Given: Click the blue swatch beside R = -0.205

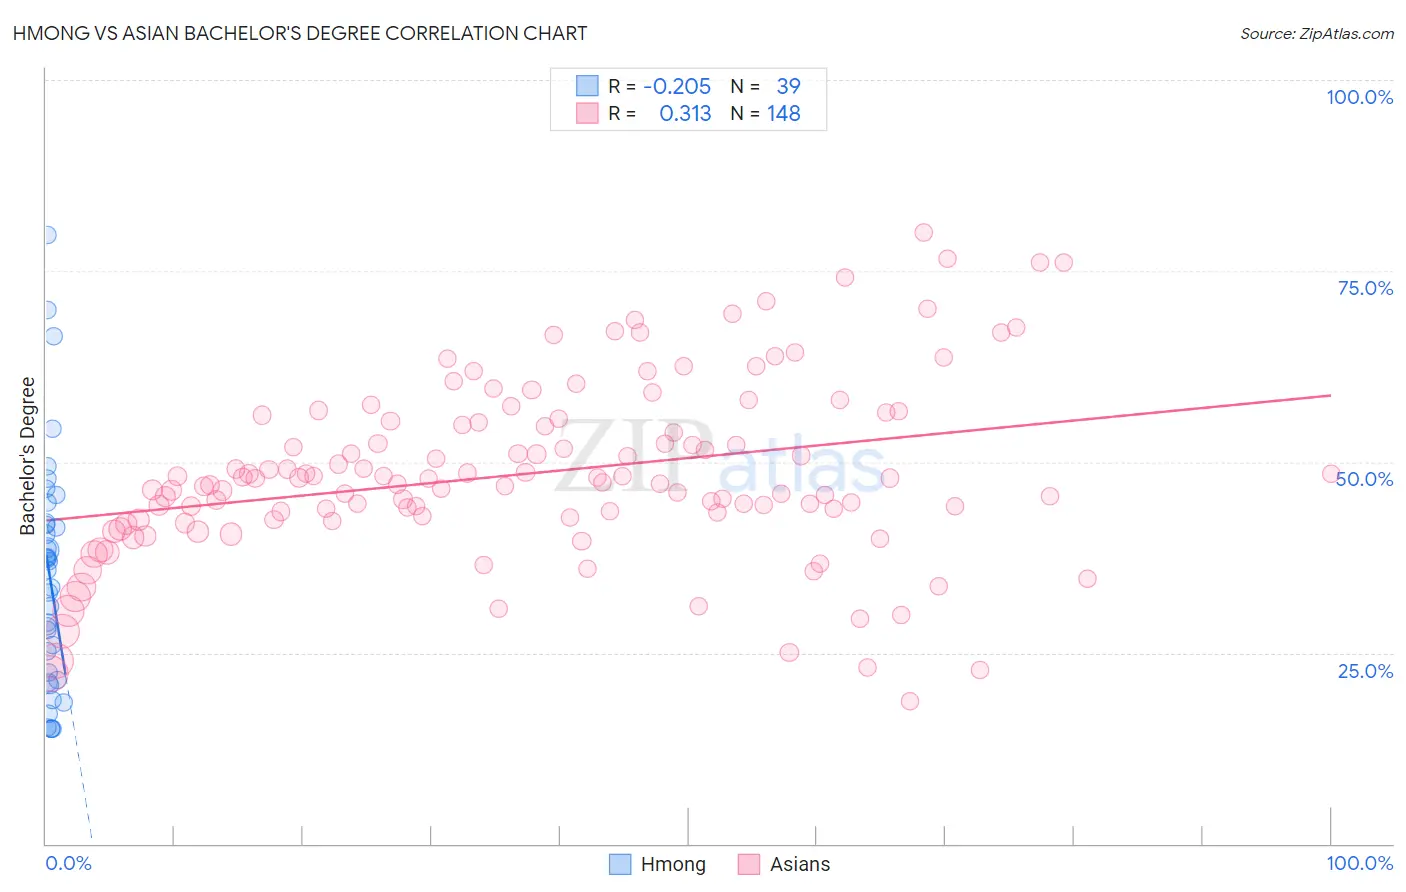Looking at the screenshot, I should point(587,86).
